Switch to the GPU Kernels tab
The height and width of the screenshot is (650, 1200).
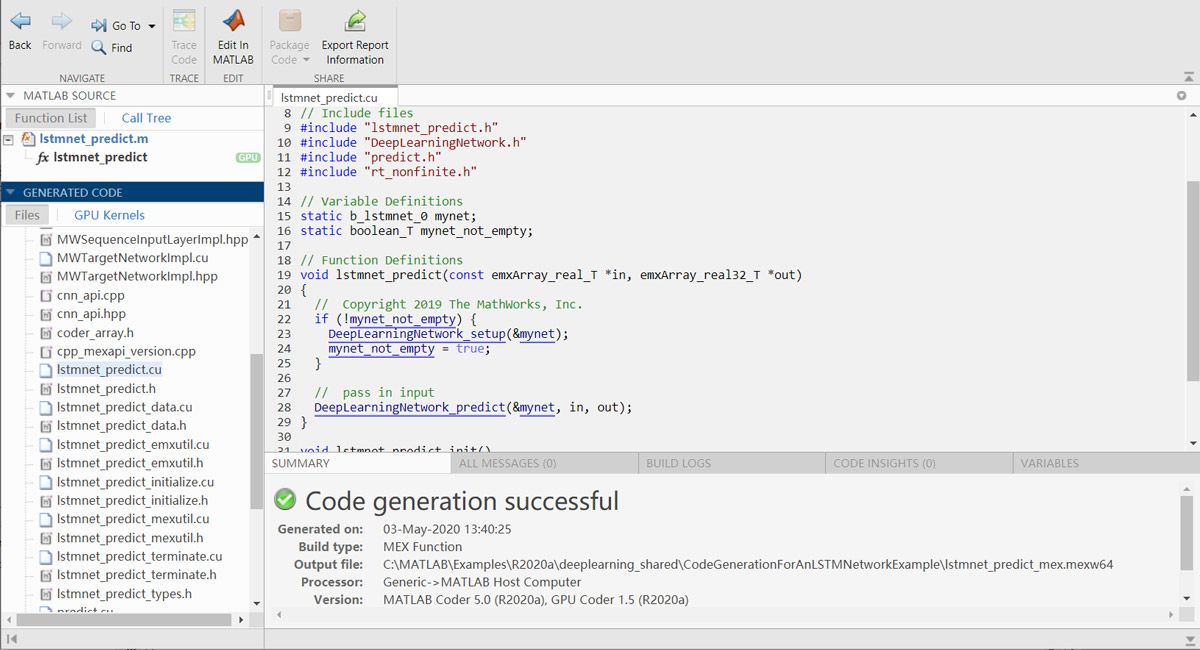pyautogui.click(x=109, y=215)
